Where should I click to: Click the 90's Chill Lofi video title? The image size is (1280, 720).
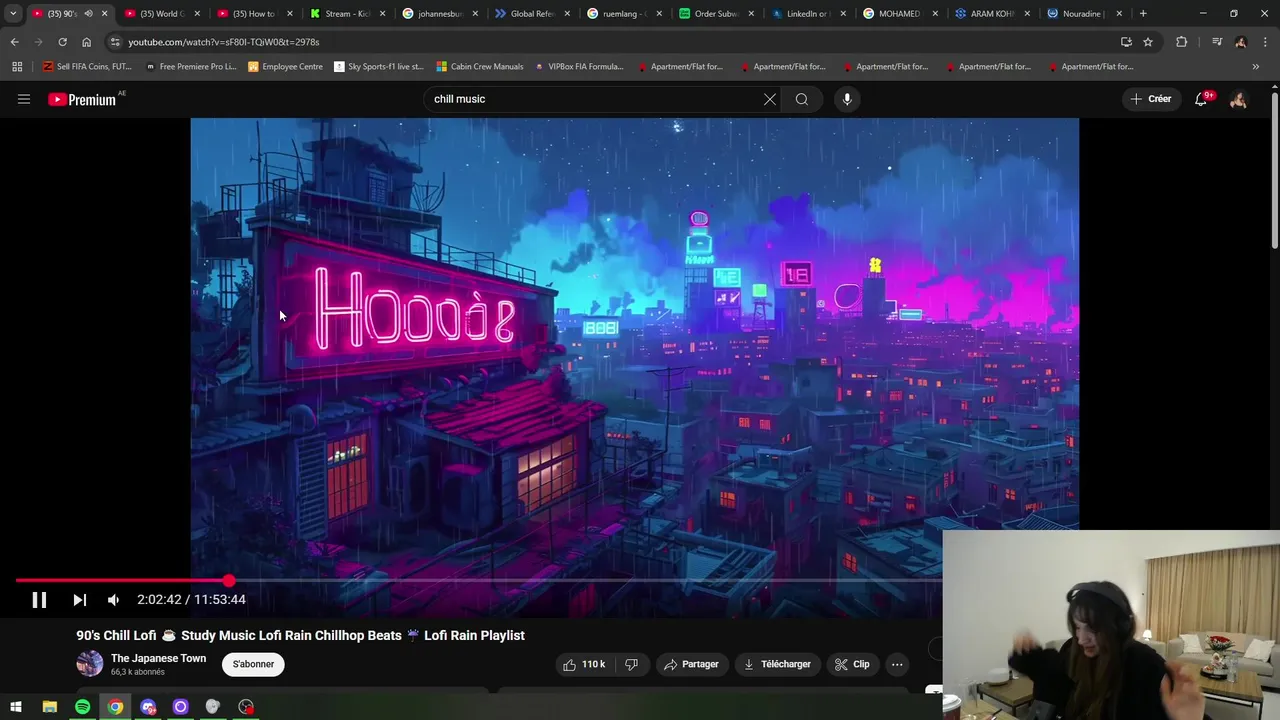[300, 635]
